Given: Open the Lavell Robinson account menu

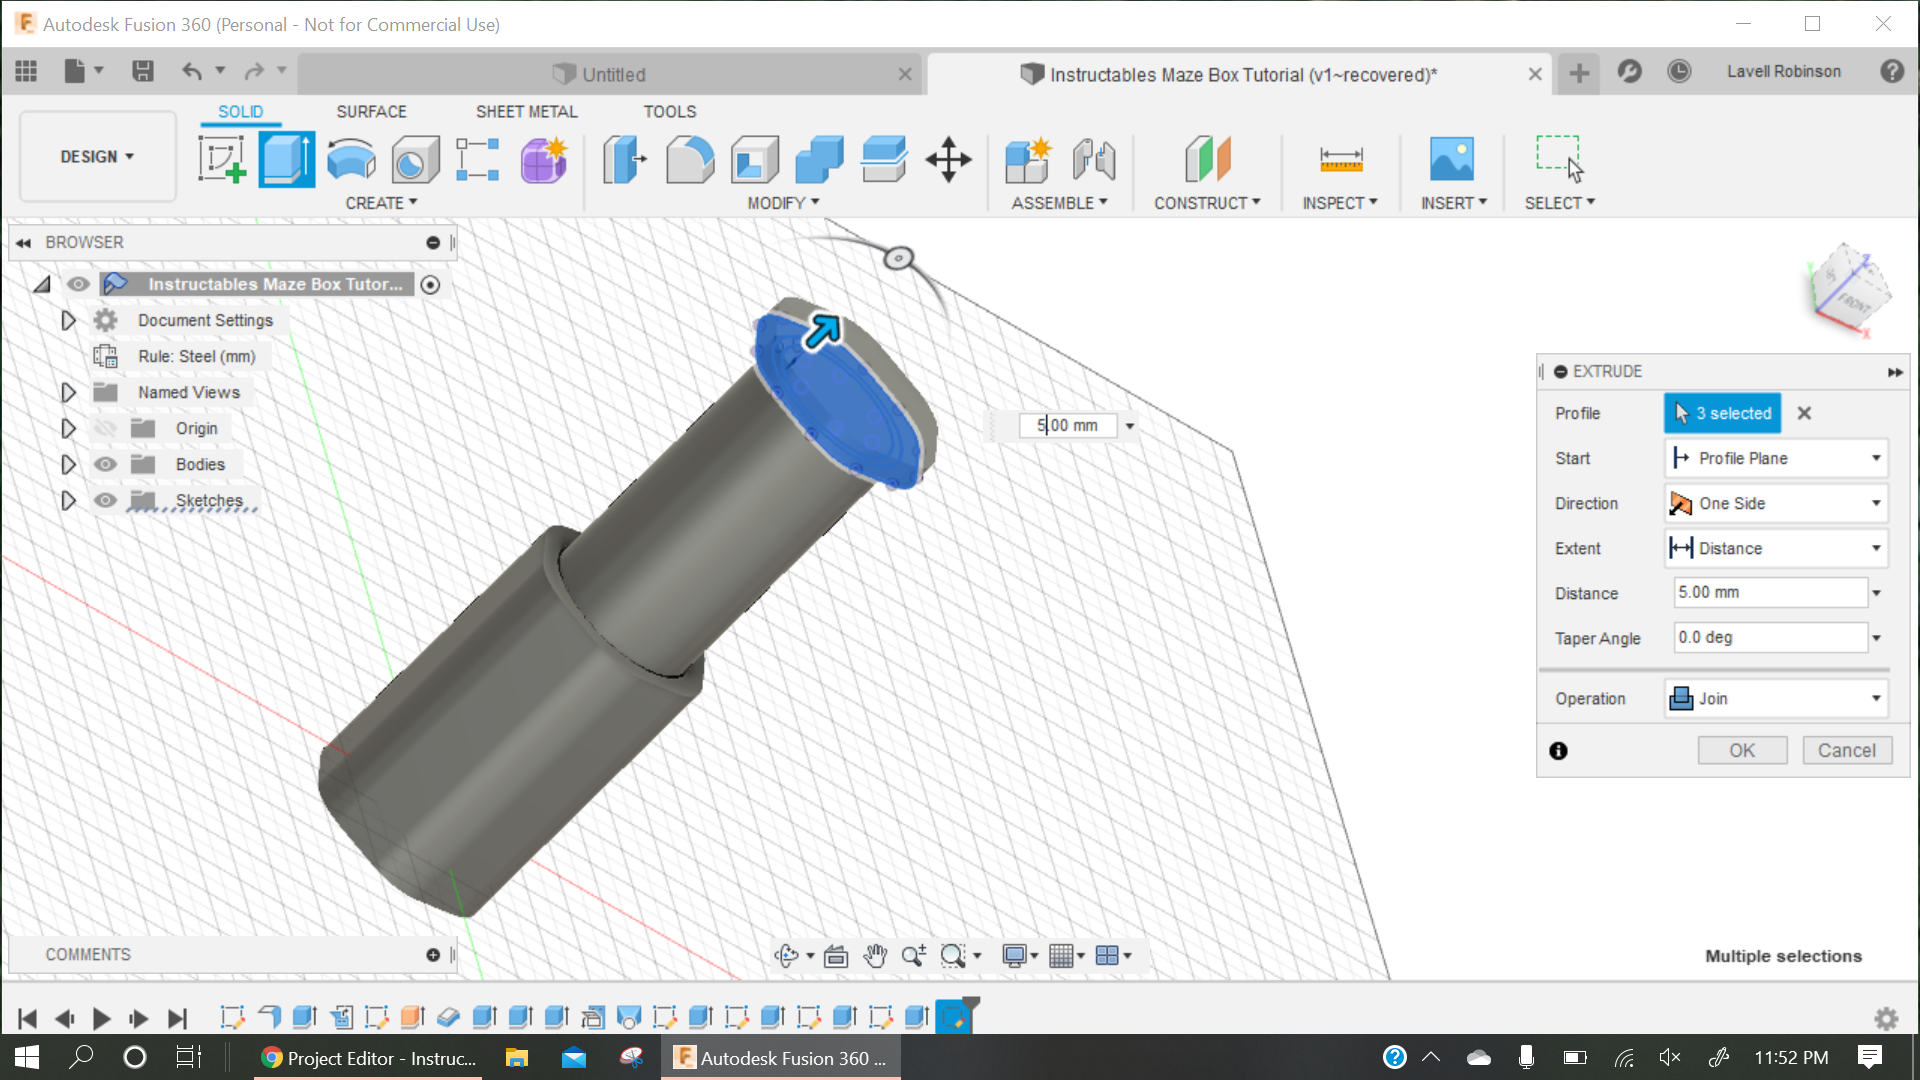Looking at the screenshot, I should point(1783,71).
